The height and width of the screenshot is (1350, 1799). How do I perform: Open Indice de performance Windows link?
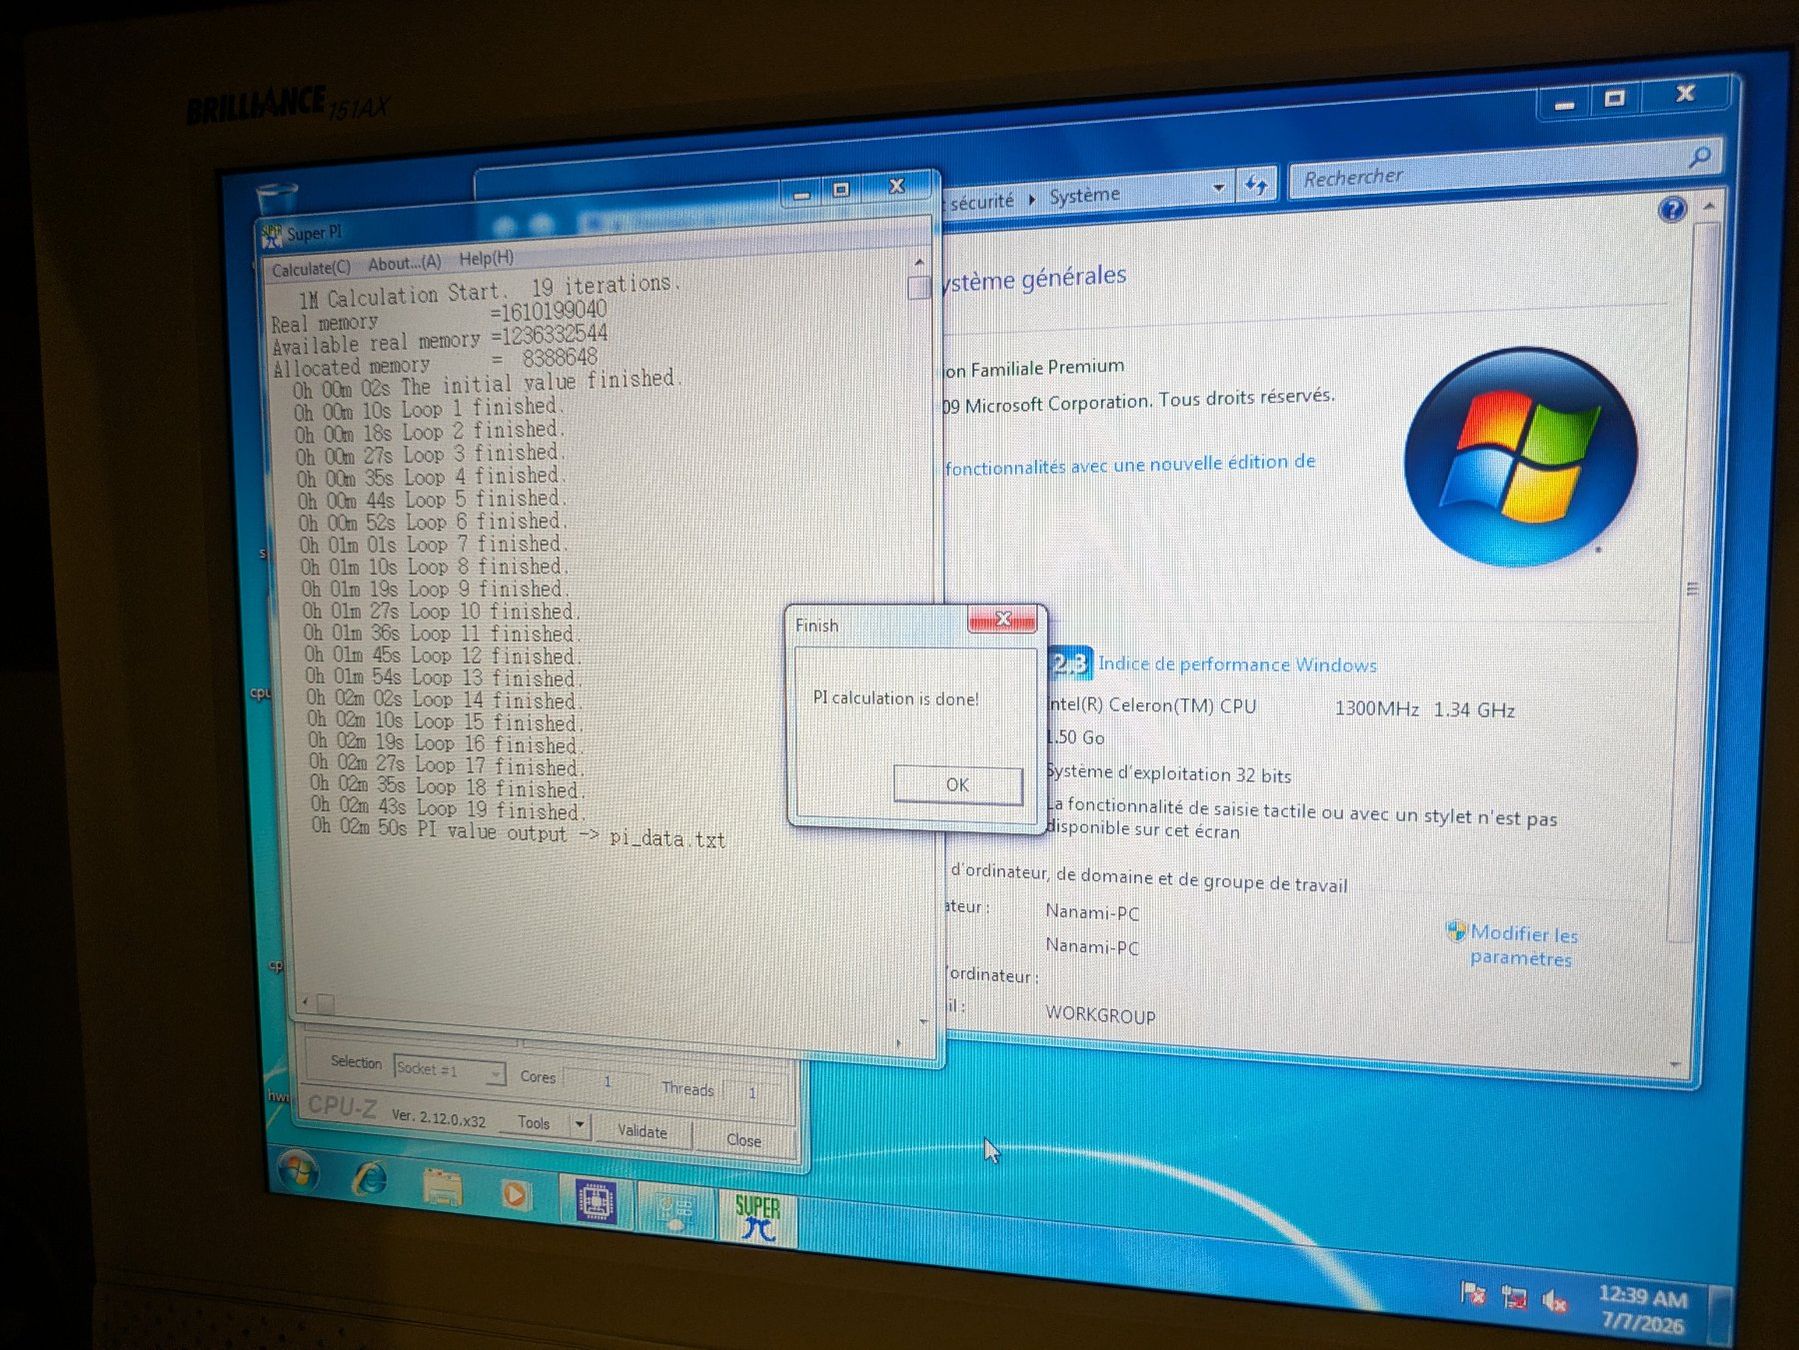tap(1237, 665)
